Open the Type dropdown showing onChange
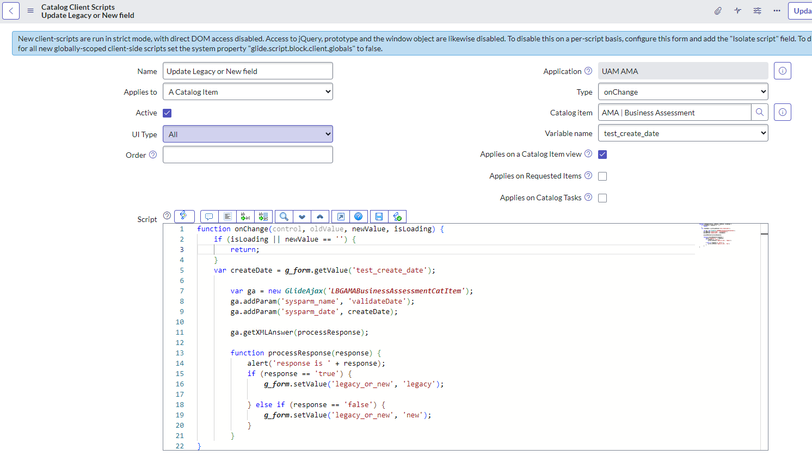The height and width of the screenshot is (462, 812). click(683, 92)
